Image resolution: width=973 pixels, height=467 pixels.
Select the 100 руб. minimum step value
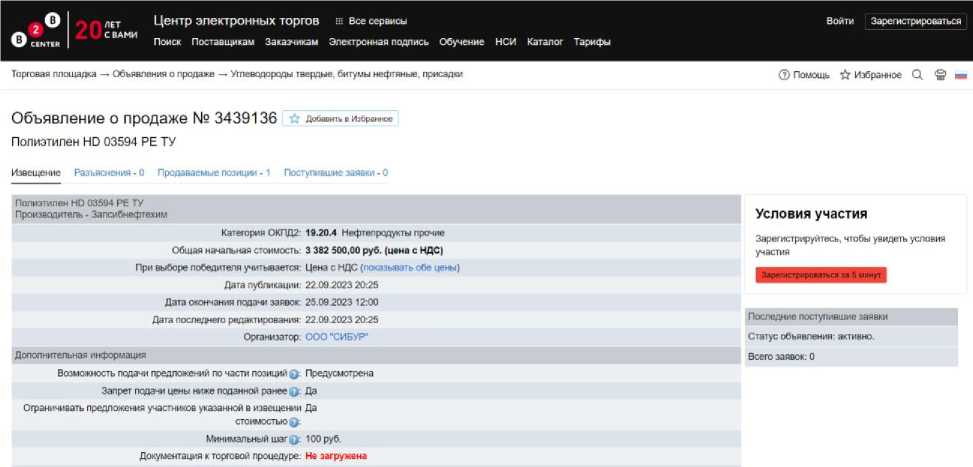point(323,439)
